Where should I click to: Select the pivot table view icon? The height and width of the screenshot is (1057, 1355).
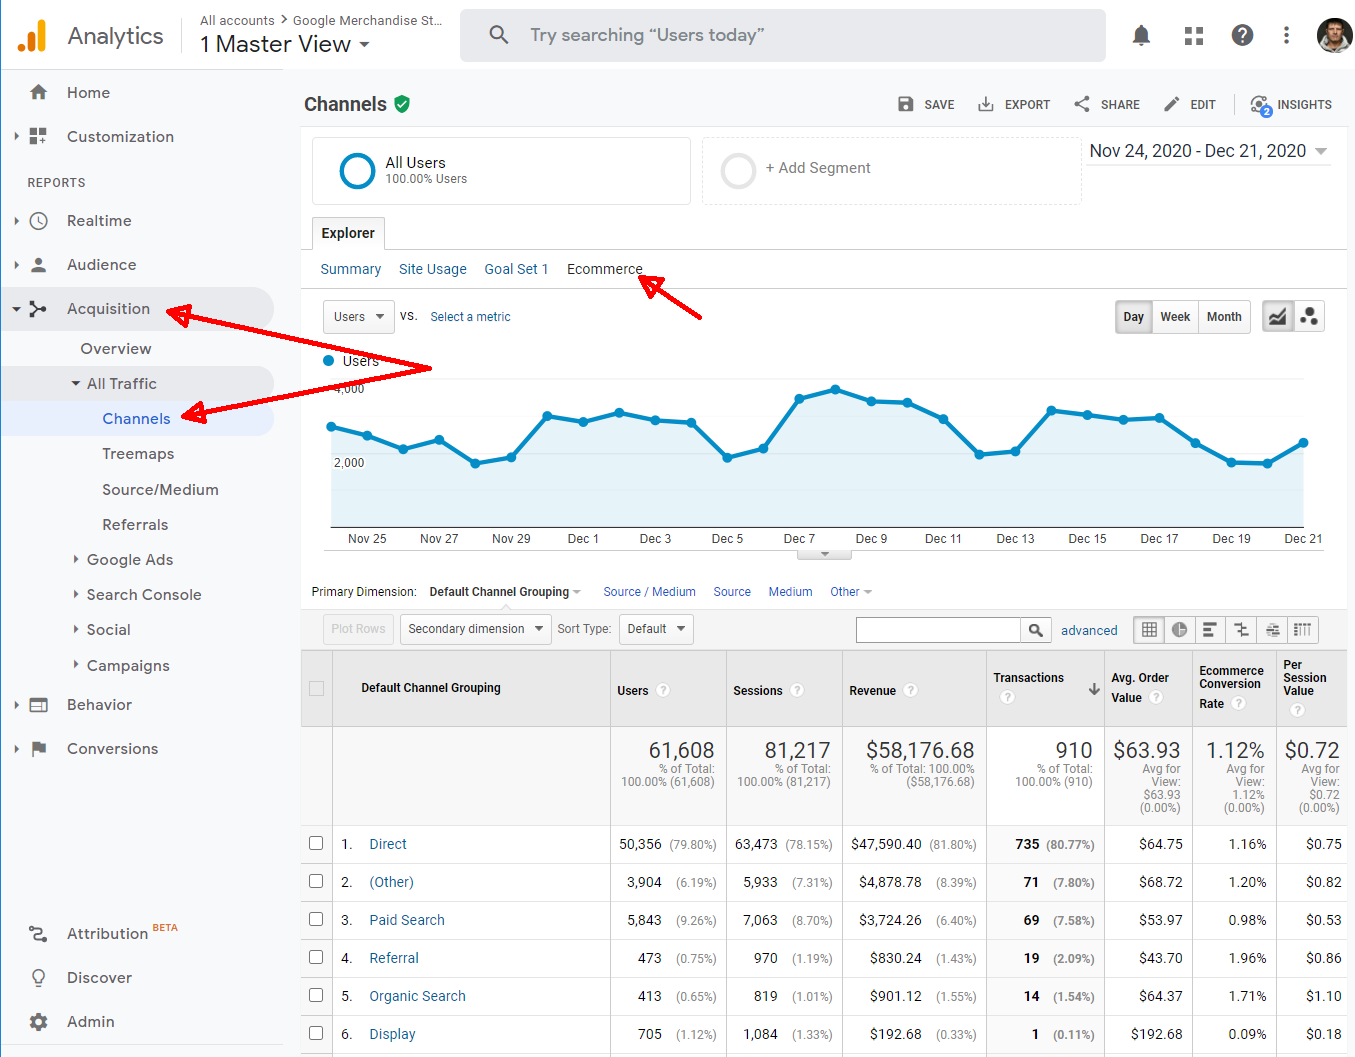pos(1302,630)
